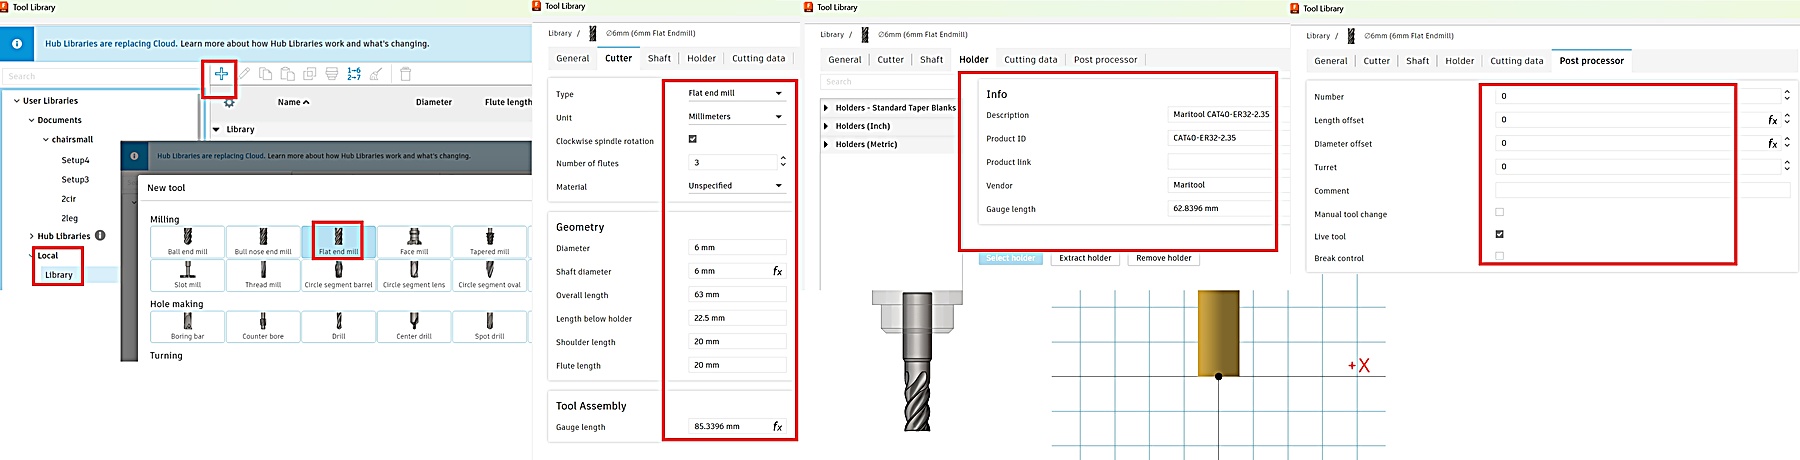Collapse the chairsmall tree node
The height and width of the screenshot is (460, 1800).
point(46,140)
